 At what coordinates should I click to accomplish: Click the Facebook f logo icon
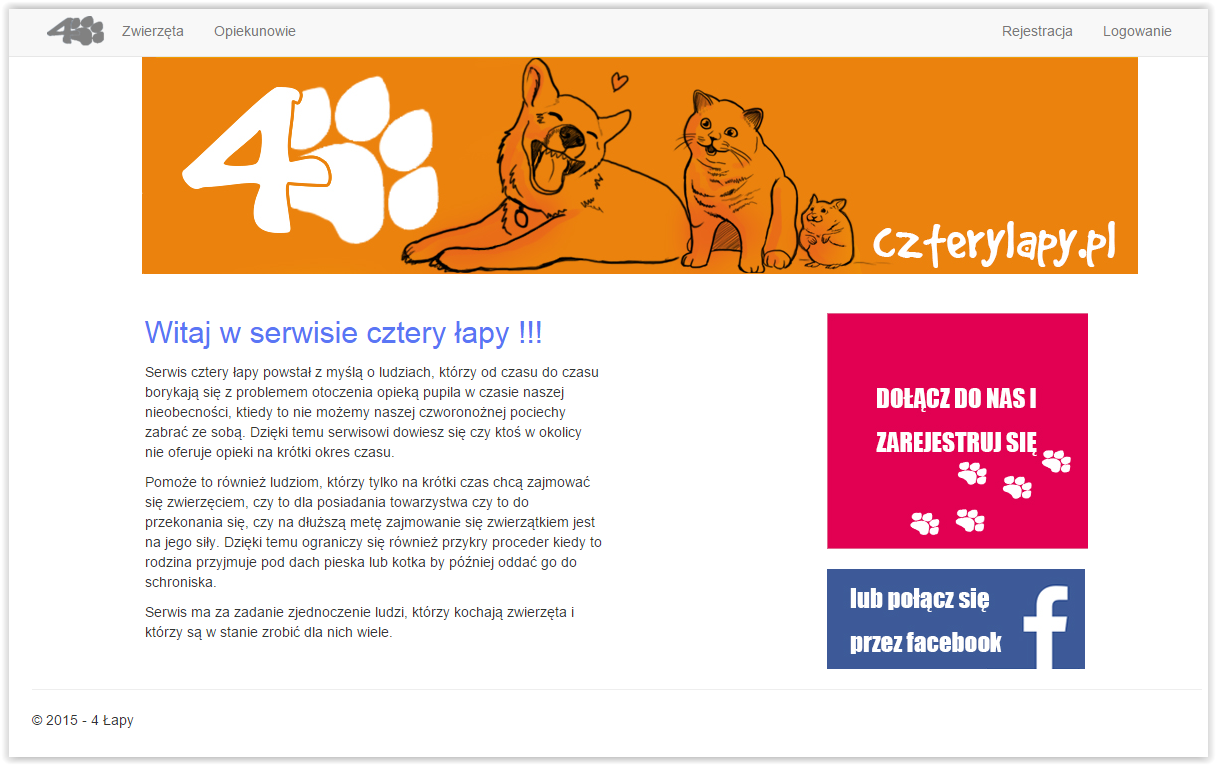[x=1046, y=627]
